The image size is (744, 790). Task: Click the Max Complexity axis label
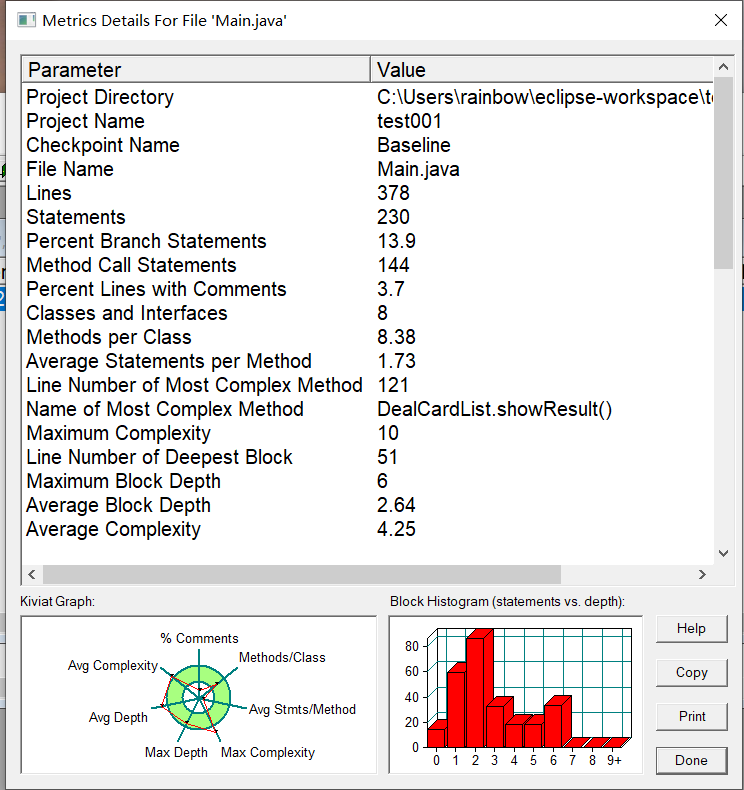(268, 753)
